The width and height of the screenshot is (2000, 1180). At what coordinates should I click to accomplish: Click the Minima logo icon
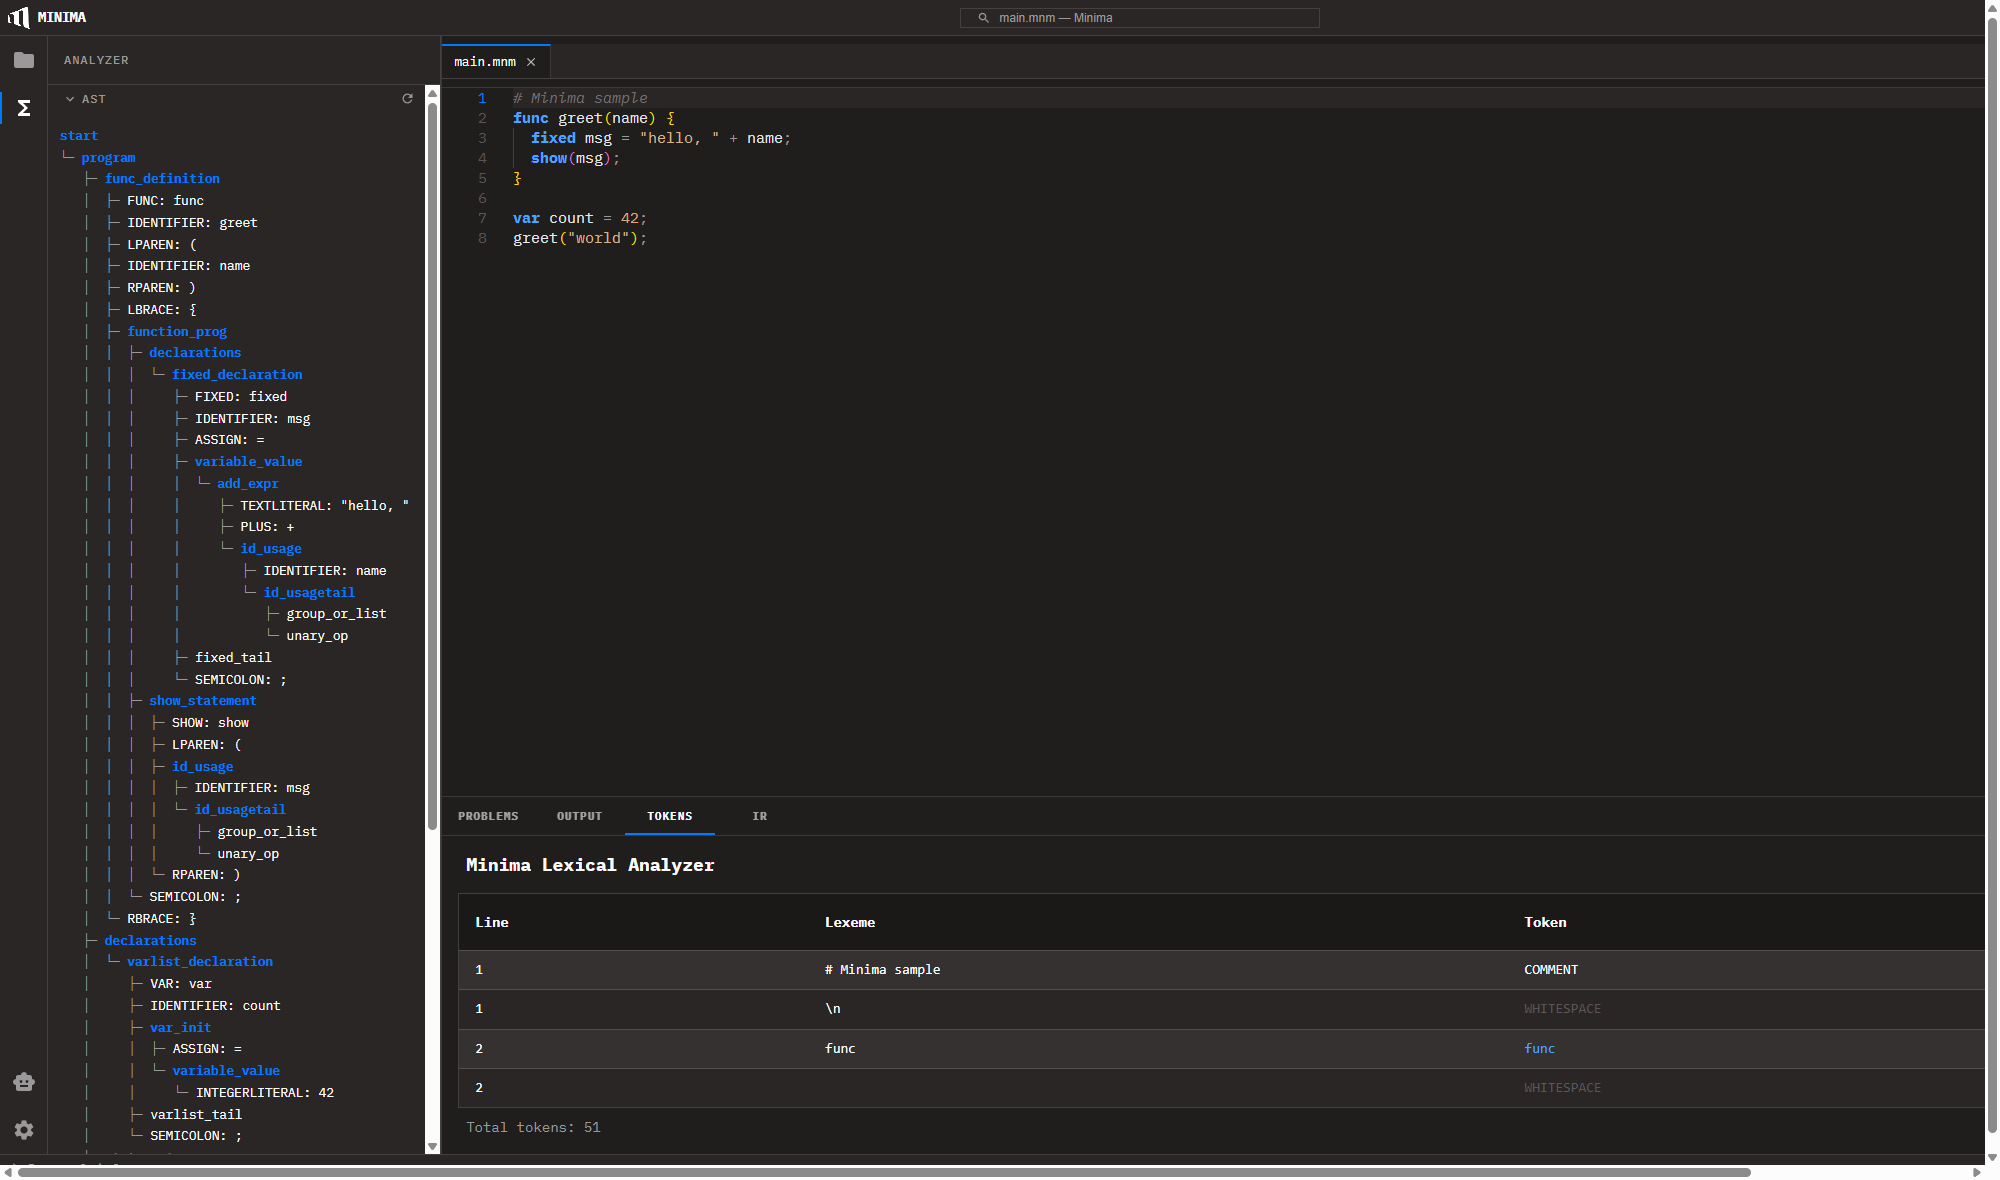point(19,17)
